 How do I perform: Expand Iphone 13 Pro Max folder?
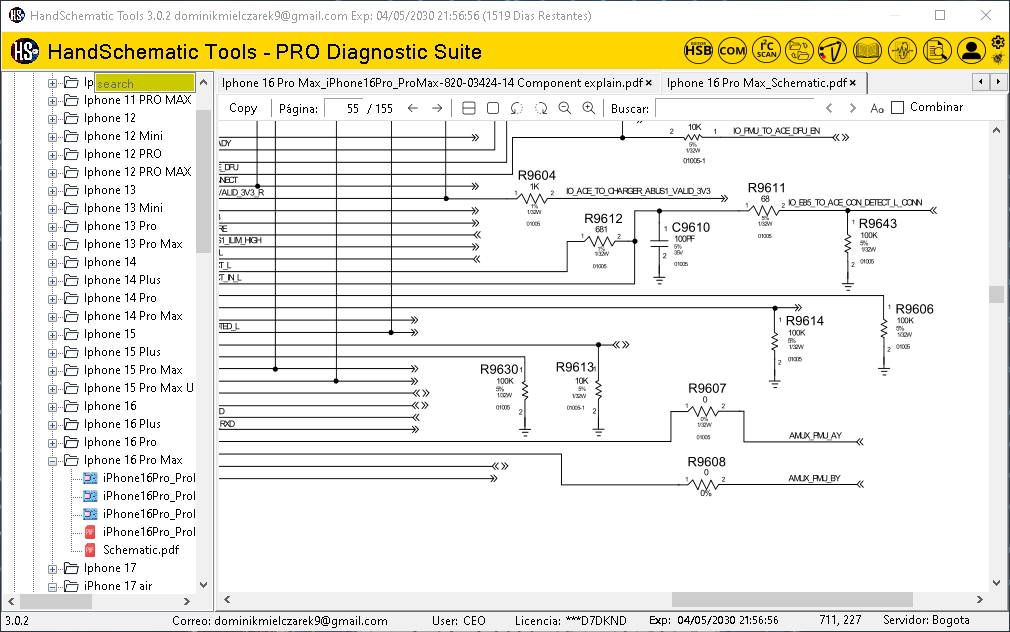pos(52,245)
